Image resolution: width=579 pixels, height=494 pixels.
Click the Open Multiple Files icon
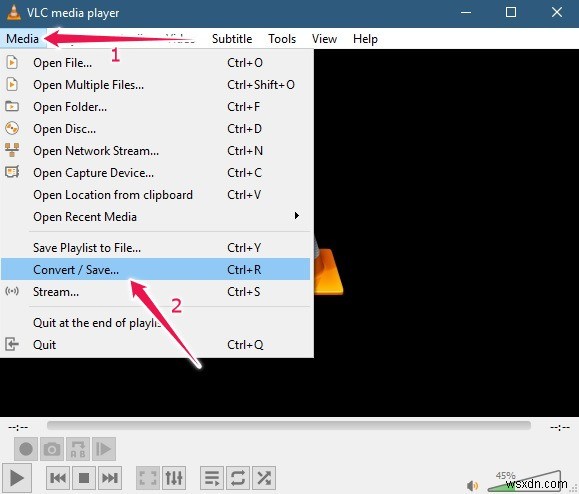(x=12, y=85)
